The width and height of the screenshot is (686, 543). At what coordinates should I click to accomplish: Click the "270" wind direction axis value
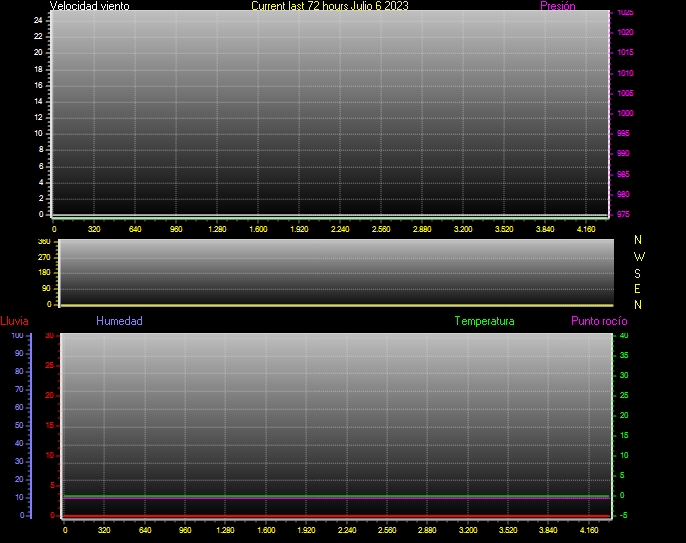tap(44, 257)
